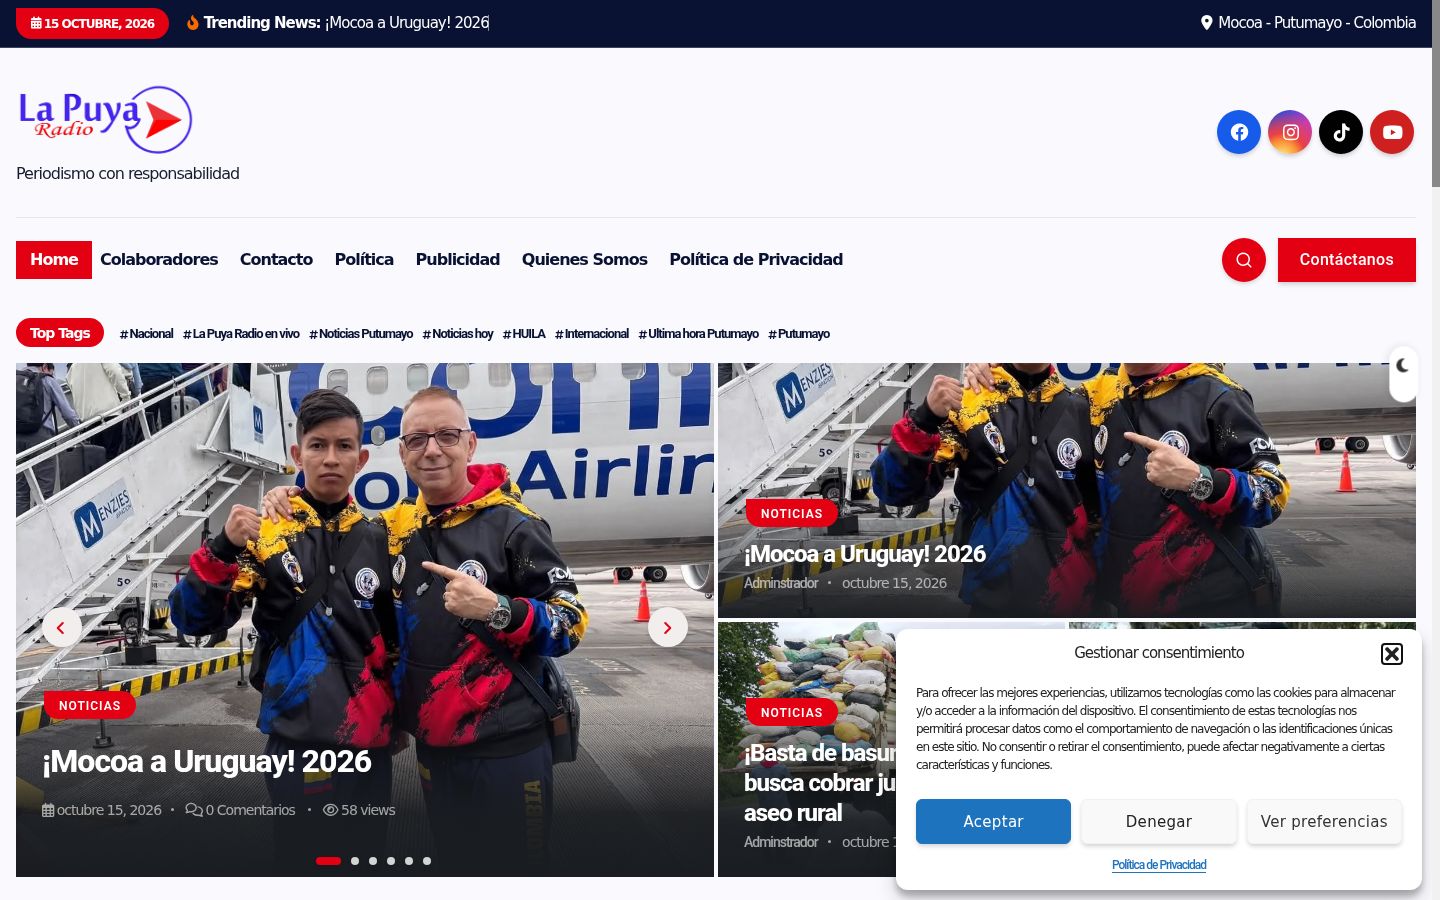Go to next slide arrow

(x=668, y=628)
